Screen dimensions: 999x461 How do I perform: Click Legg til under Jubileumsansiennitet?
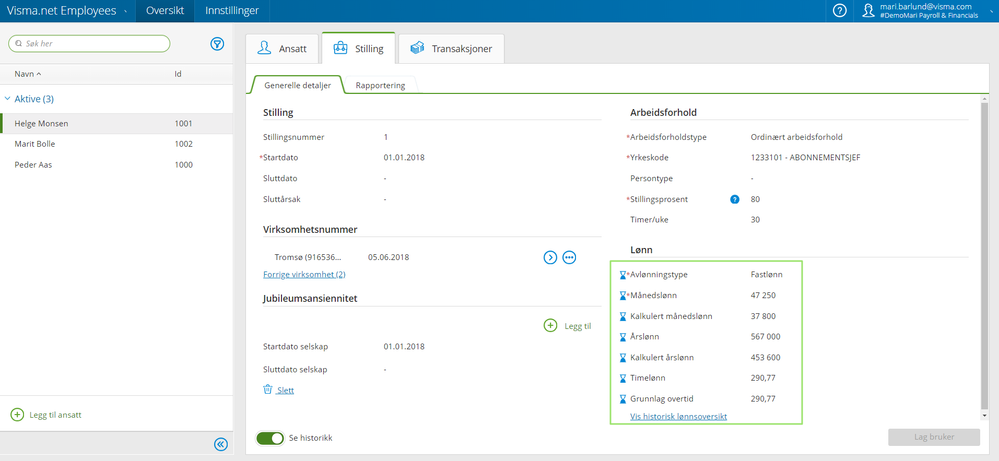(578, 325)
